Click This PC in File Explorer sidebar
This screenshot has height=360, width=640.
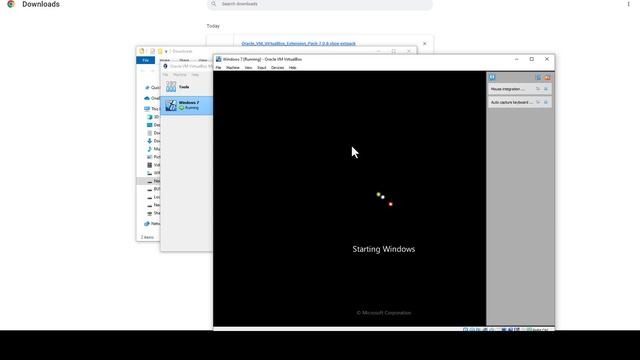click(x=152, y=109)
